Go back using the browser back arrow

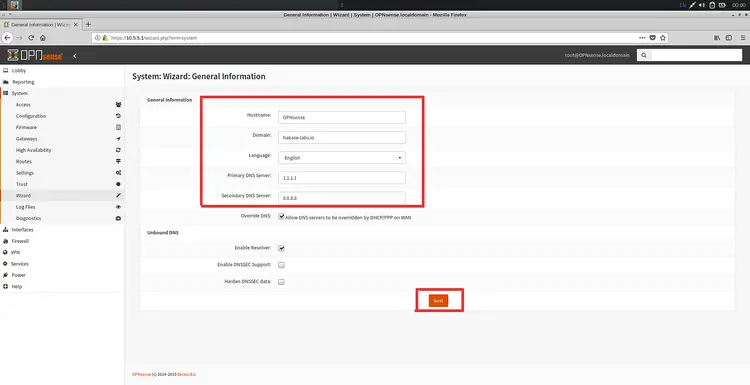7,38
